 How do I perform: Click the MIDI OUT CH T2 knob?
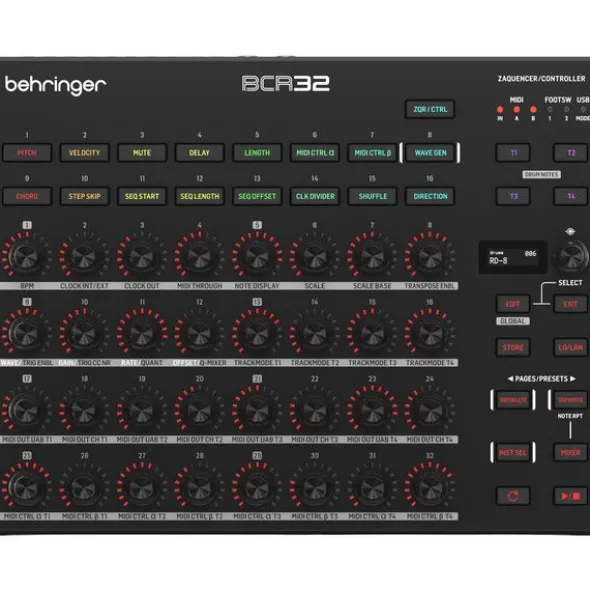pyautogui.click(x=199, y=410)
